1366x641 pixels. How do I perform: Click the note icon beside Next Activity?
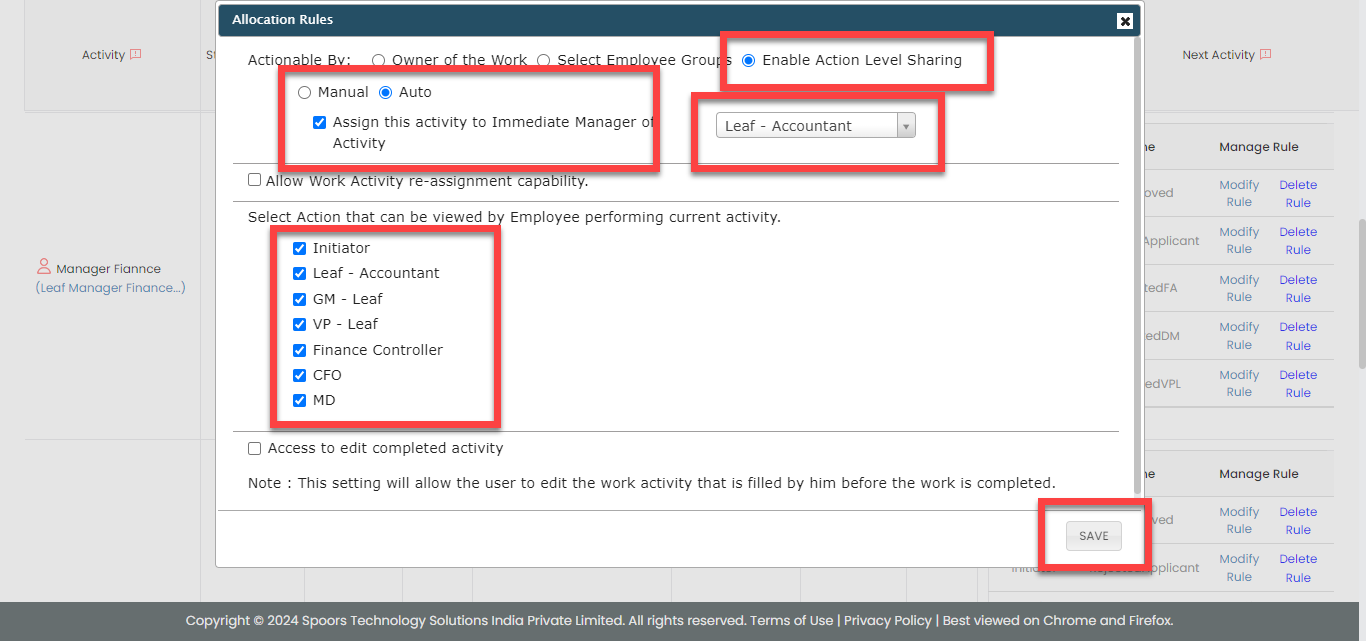tap(1265, 55)
